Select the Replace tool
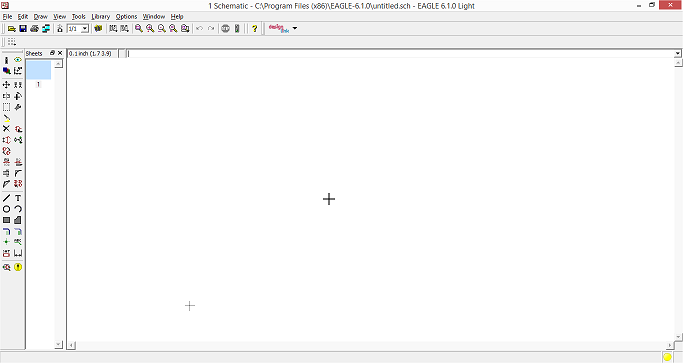Screen dimensions: 683x363 point(18,140)
